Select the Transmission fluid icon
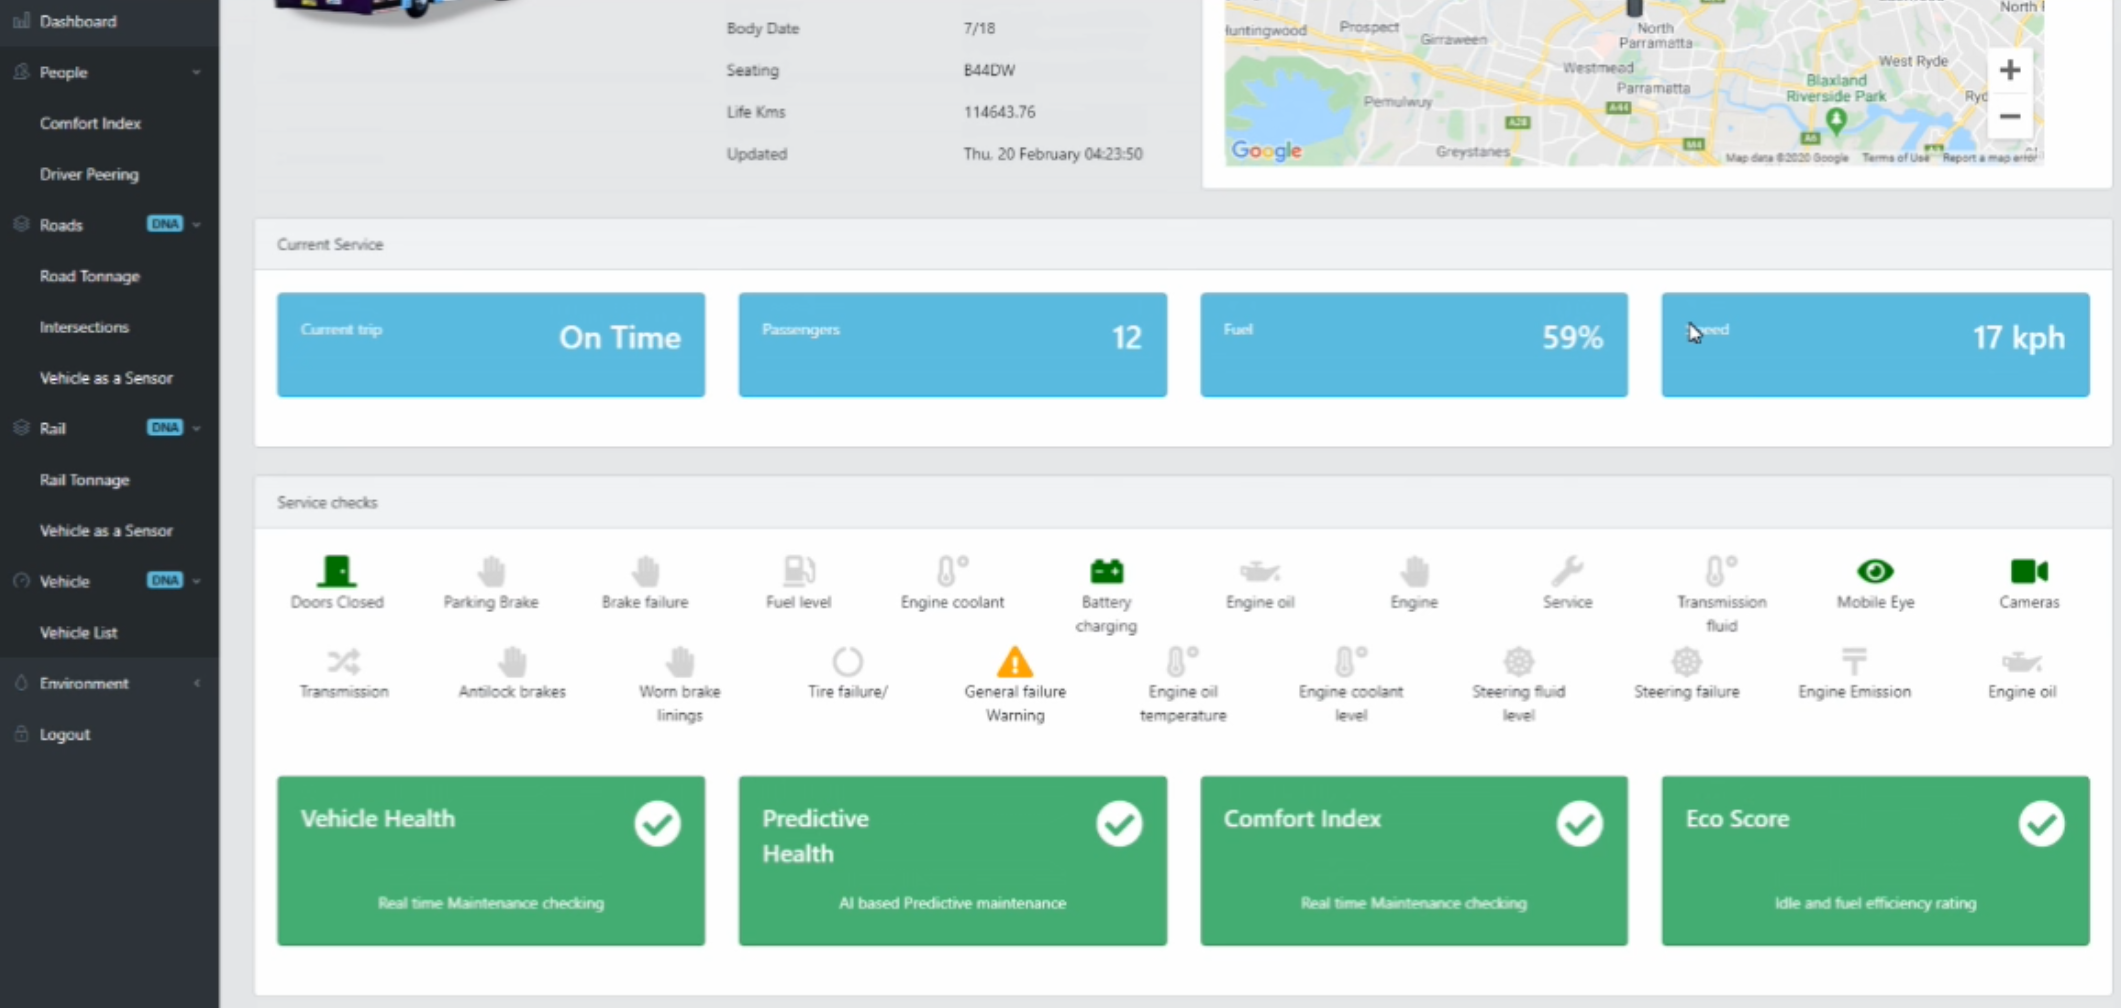 pyautogui.click(x=1721, y=571)
